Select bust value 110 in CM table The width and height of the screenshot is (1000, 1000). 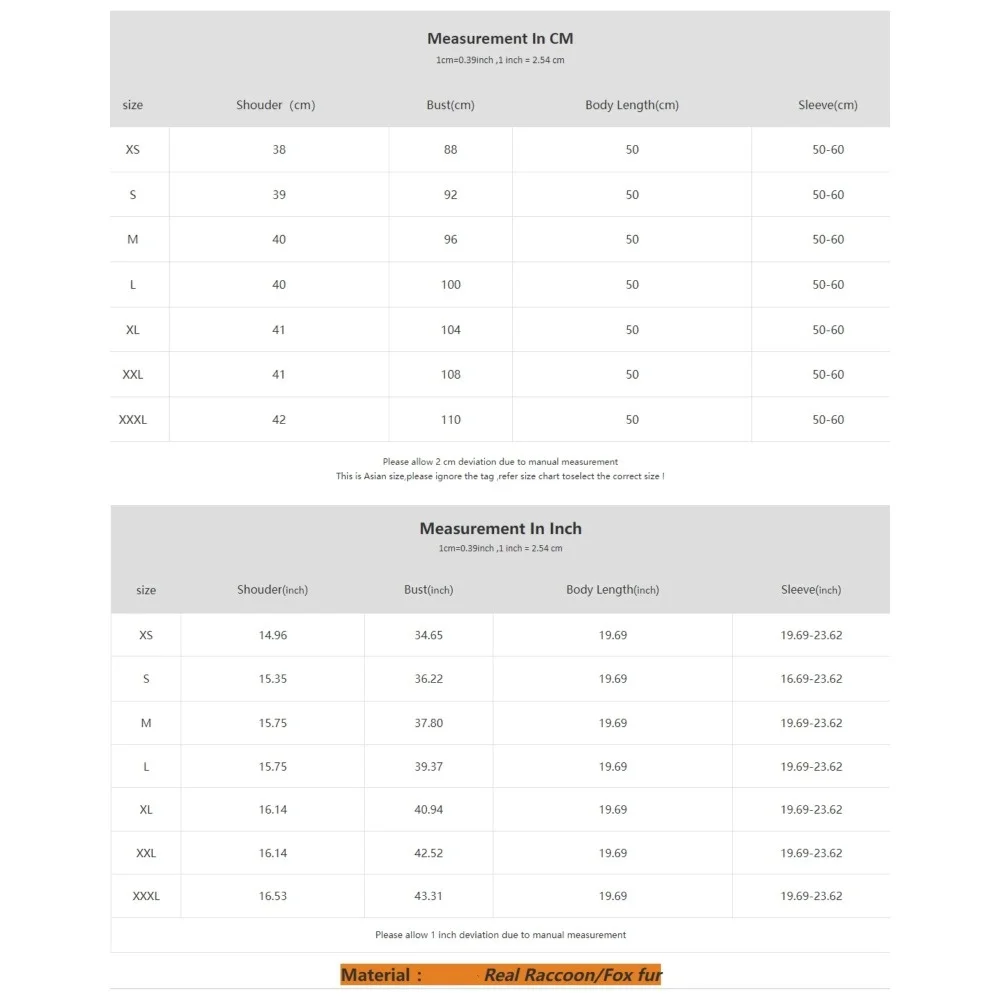451,420
